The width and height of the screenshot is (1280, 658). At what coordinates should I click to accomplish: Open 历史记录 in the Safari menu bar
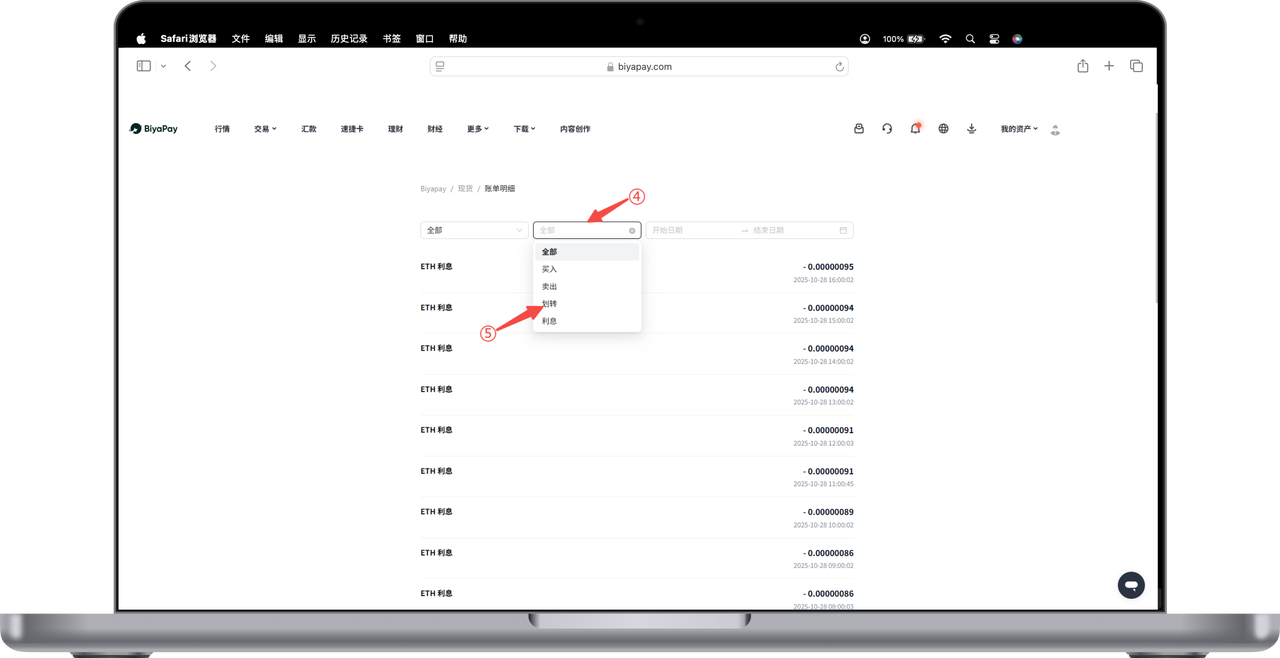click(x=349, y=39)
